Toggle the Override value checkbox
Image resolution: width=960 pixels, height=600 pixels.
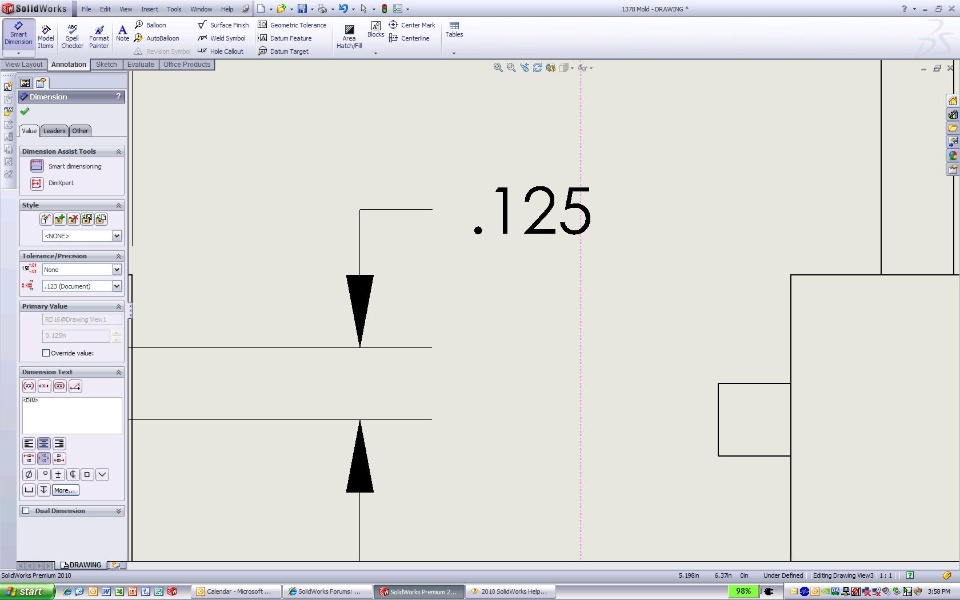(46, 353)
